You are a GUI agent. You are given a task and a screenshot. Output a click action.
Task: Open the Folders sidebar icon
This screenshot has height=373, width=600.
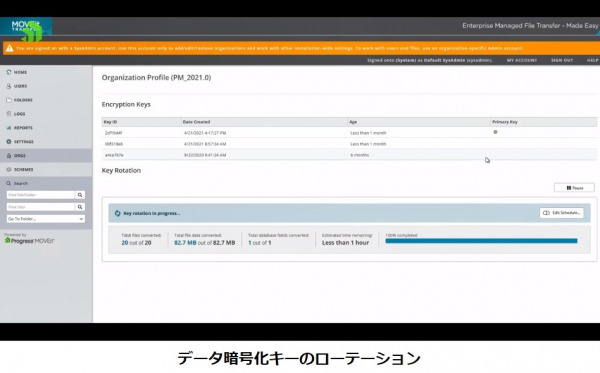coord(9,100)
